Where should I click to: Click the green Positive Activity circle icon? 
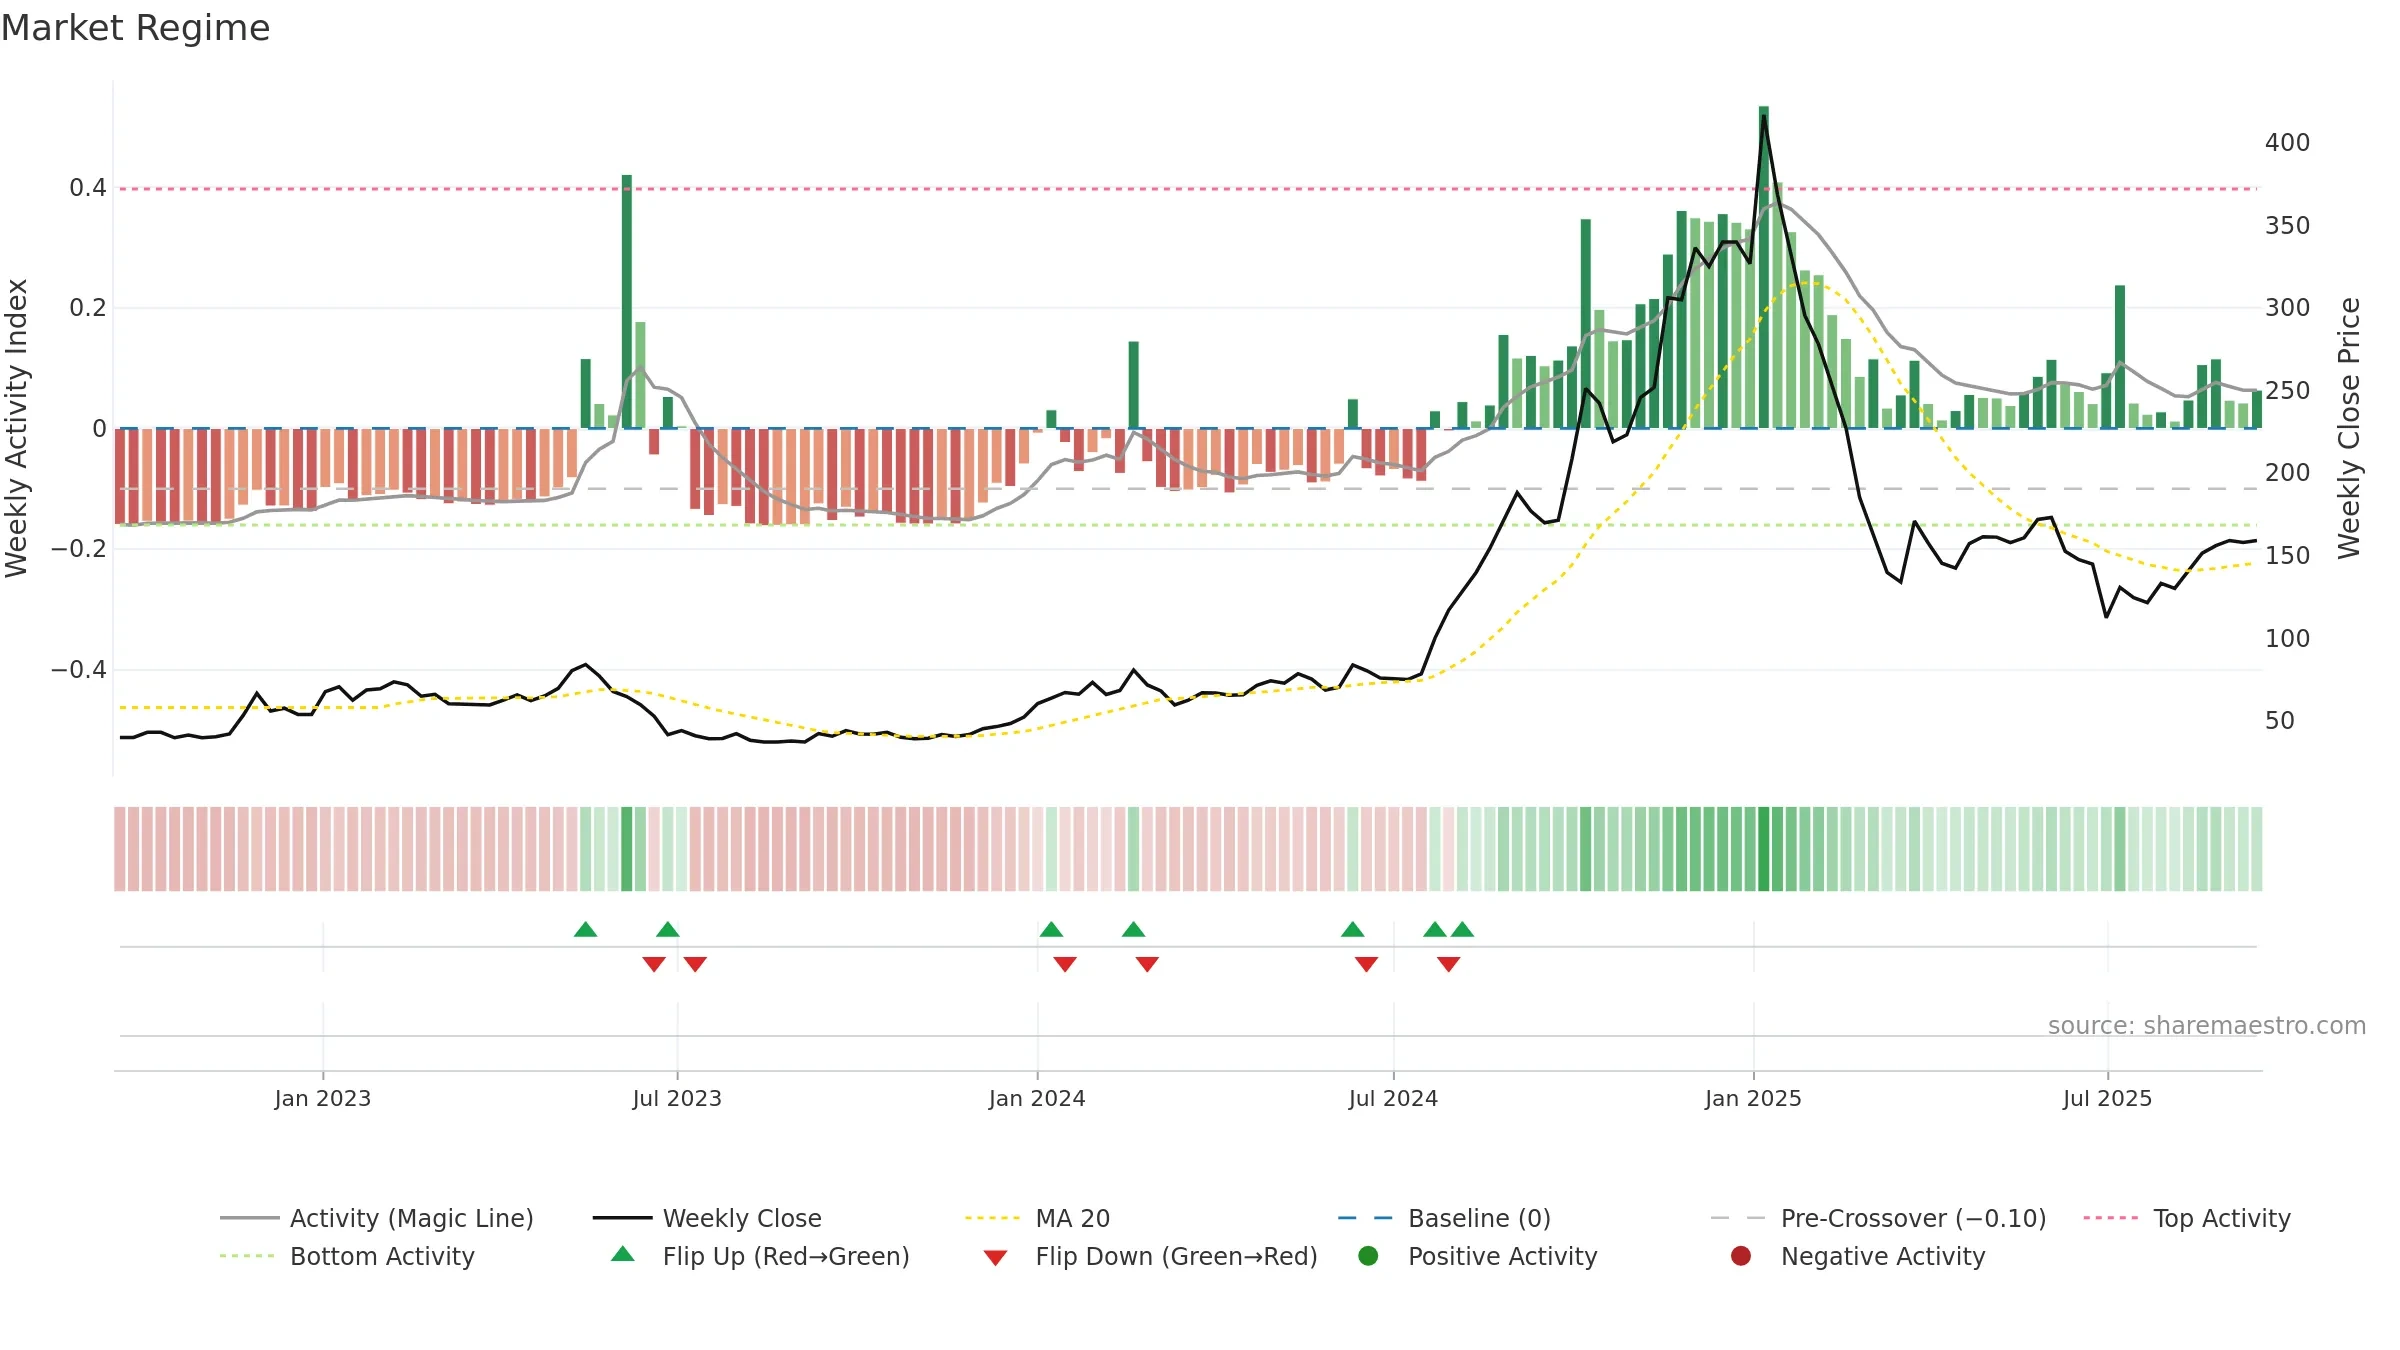(x=1368, y=1255)
